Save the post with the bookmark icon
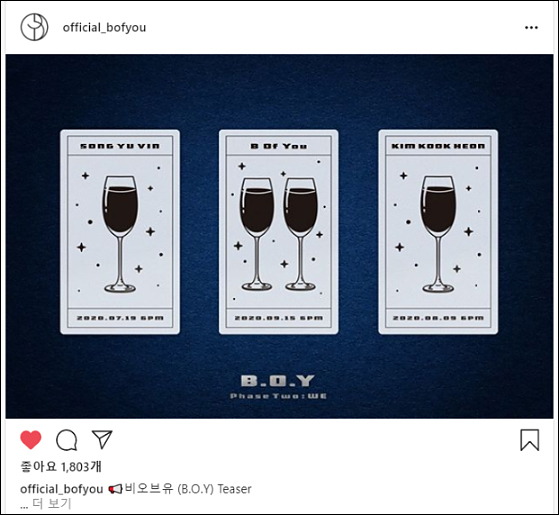This screenshot has width=559, height=515. coord(529,440)
